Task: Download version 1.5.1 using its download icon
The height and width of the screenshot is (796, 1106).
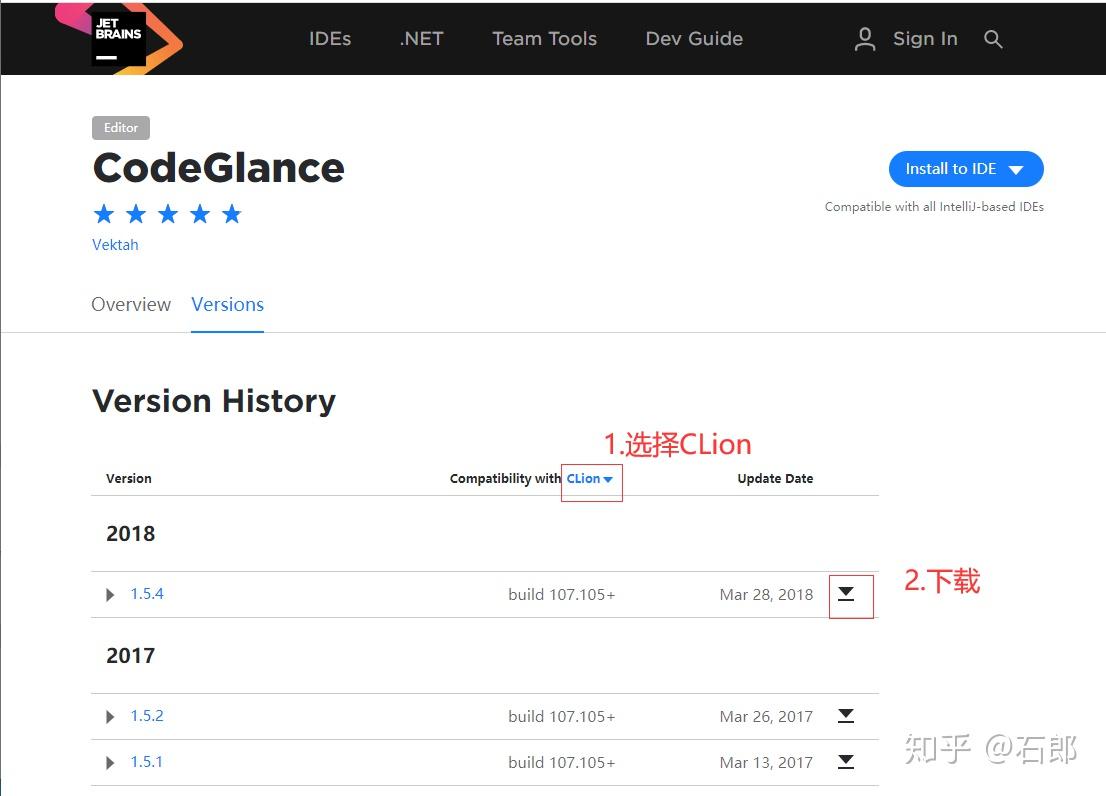Action: 846,762
